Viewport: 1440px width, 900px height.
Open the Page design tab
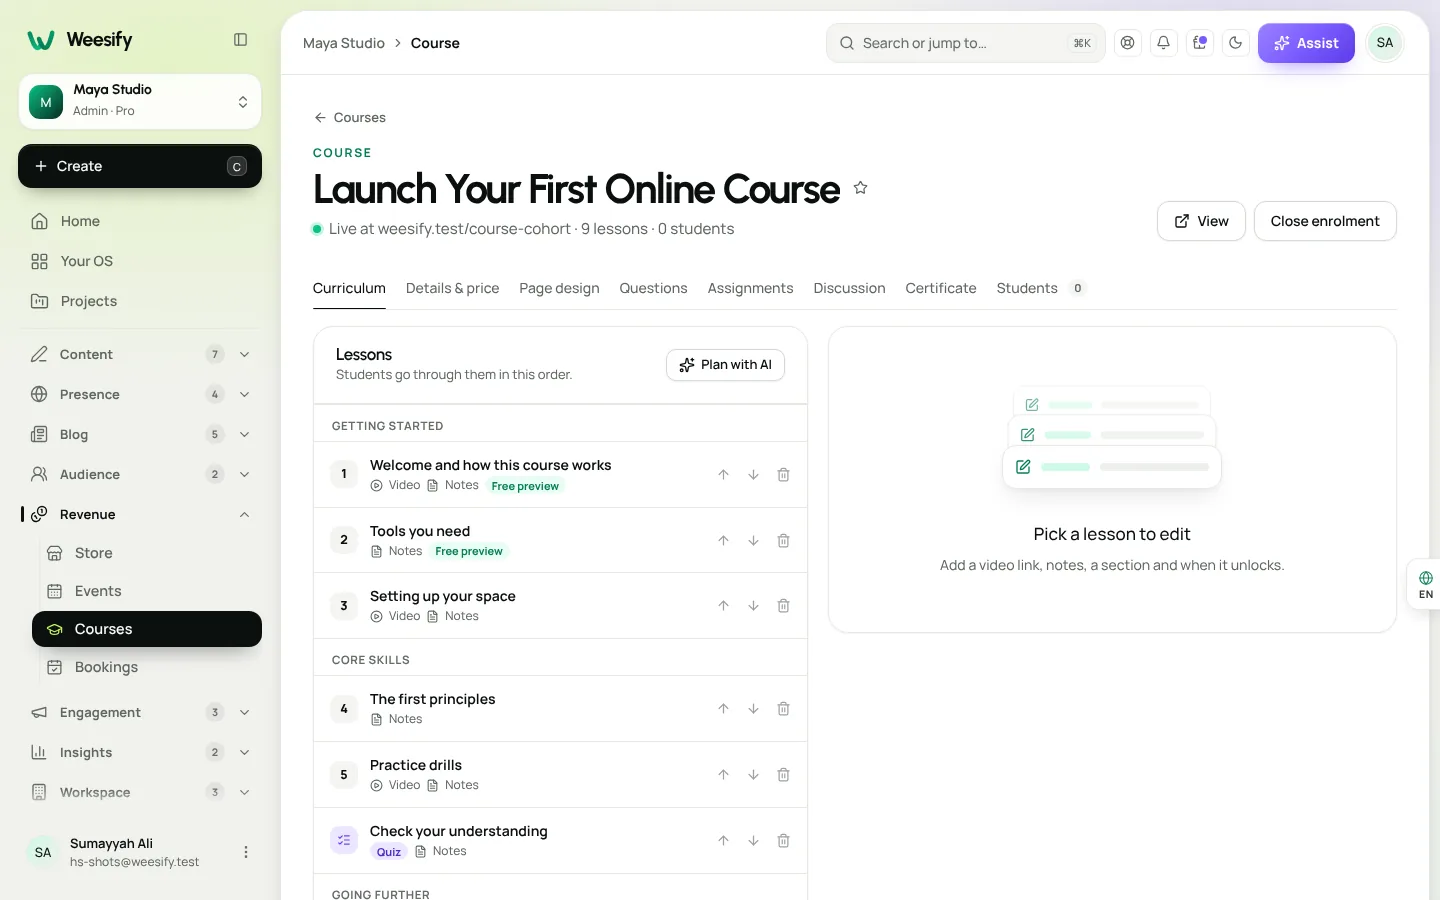coord(559,288)
